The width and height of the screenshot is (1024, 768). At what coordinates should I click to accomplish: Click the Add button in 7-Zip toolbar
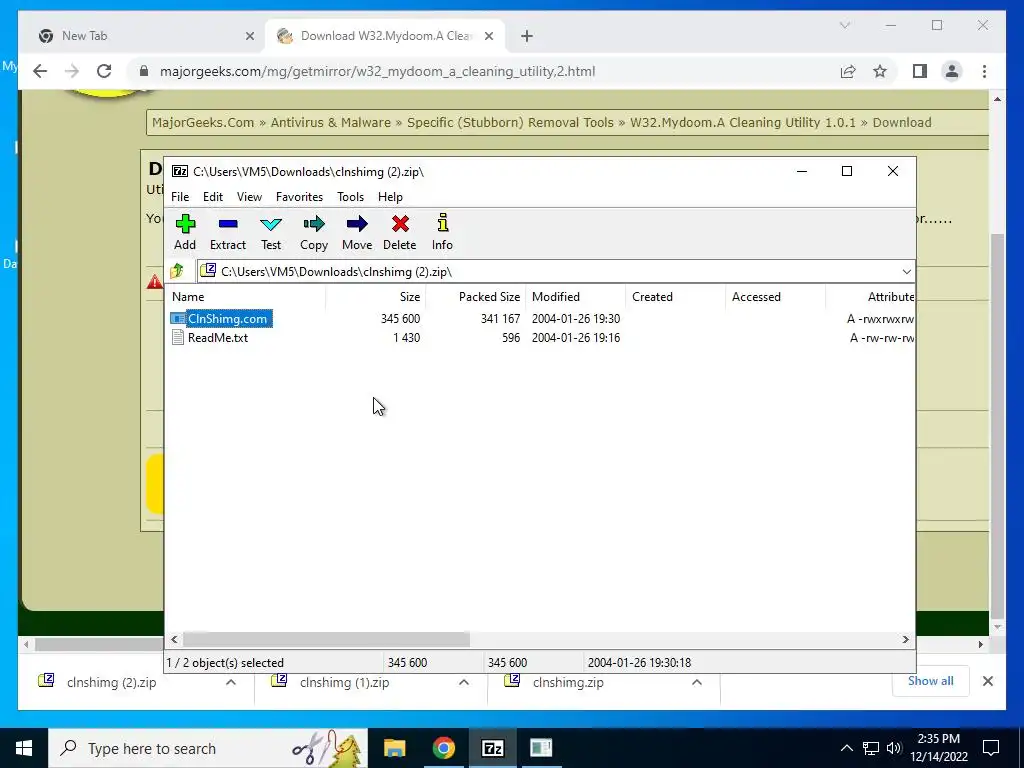185,232
